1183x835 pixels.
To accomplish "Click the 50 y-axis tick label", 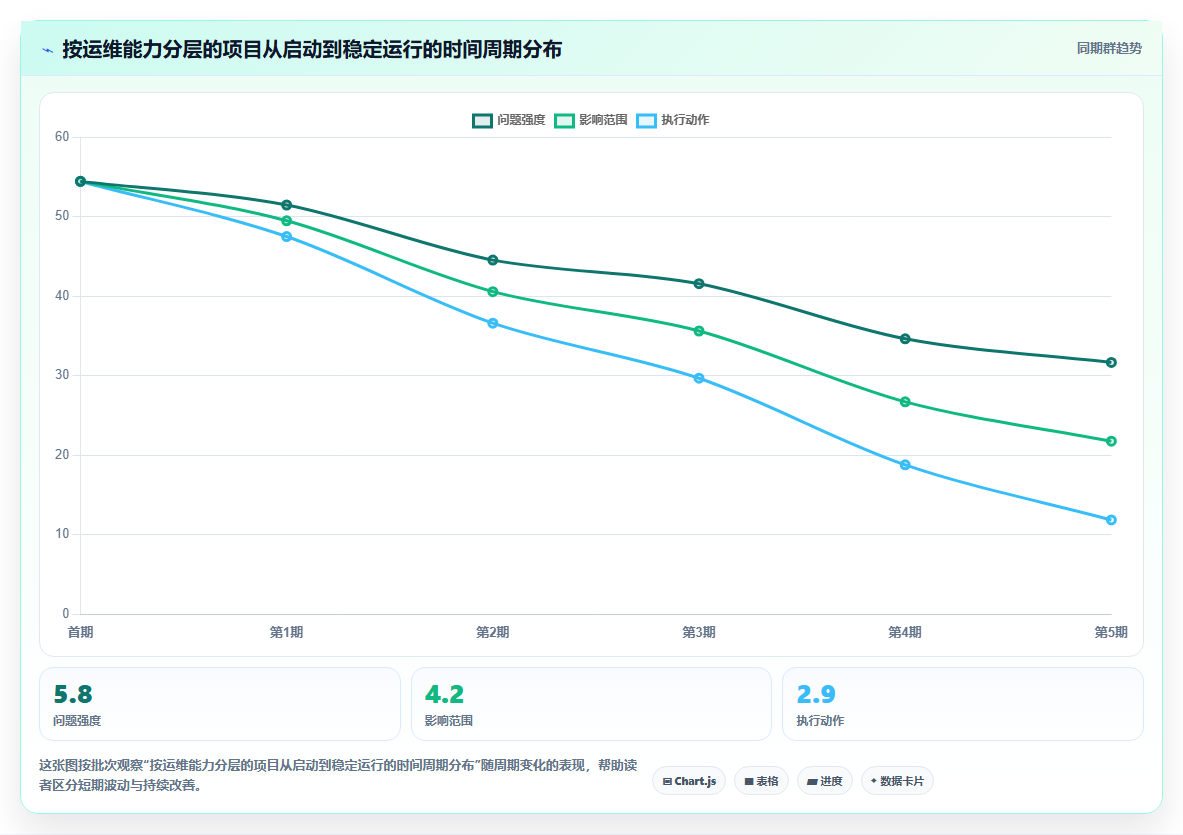I will [62, 216].
